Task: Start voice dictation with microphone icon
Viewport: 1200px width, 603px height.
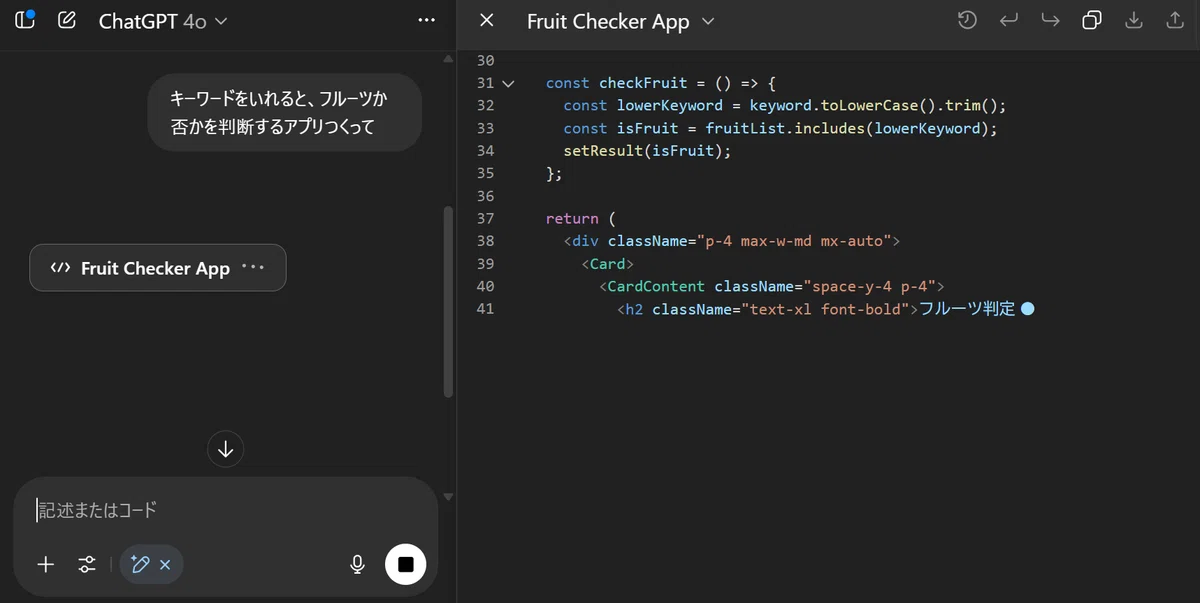Action: [x=357, y=565]
